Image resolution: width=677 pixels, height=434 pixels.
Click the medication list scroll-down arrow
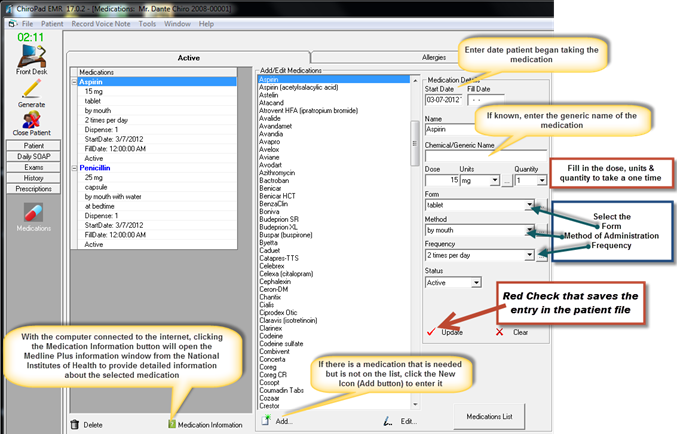tap(415, 405)
